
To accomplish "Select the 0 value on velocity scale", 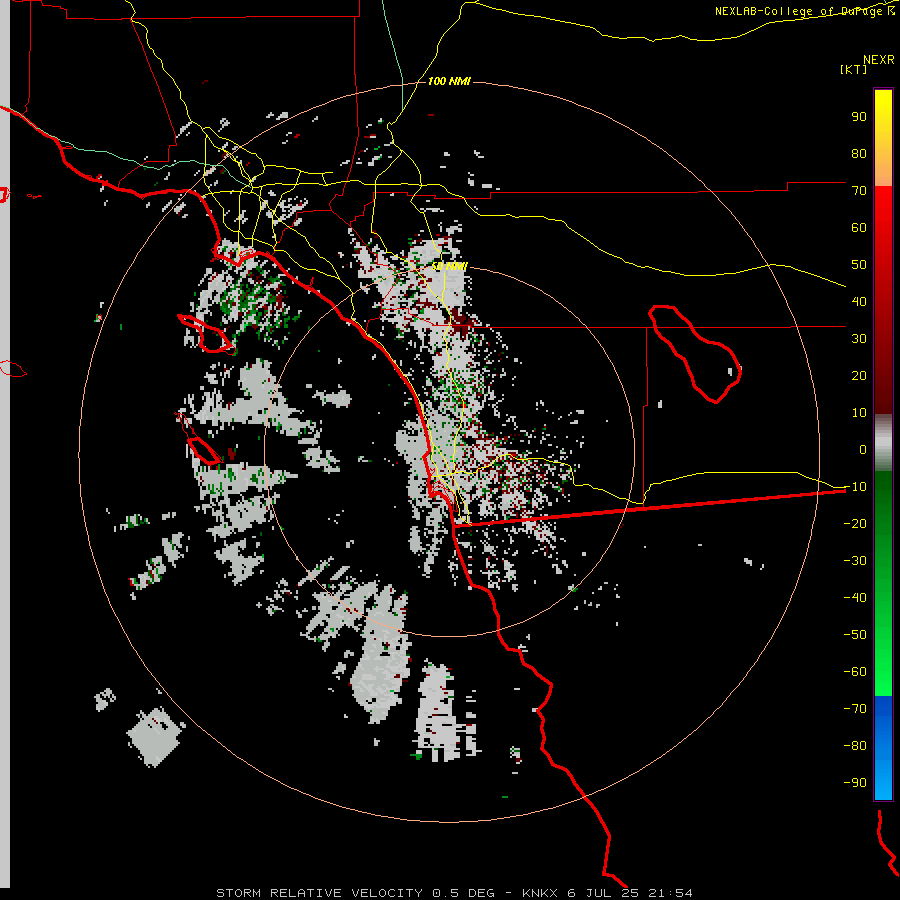I will click(863, 449).
